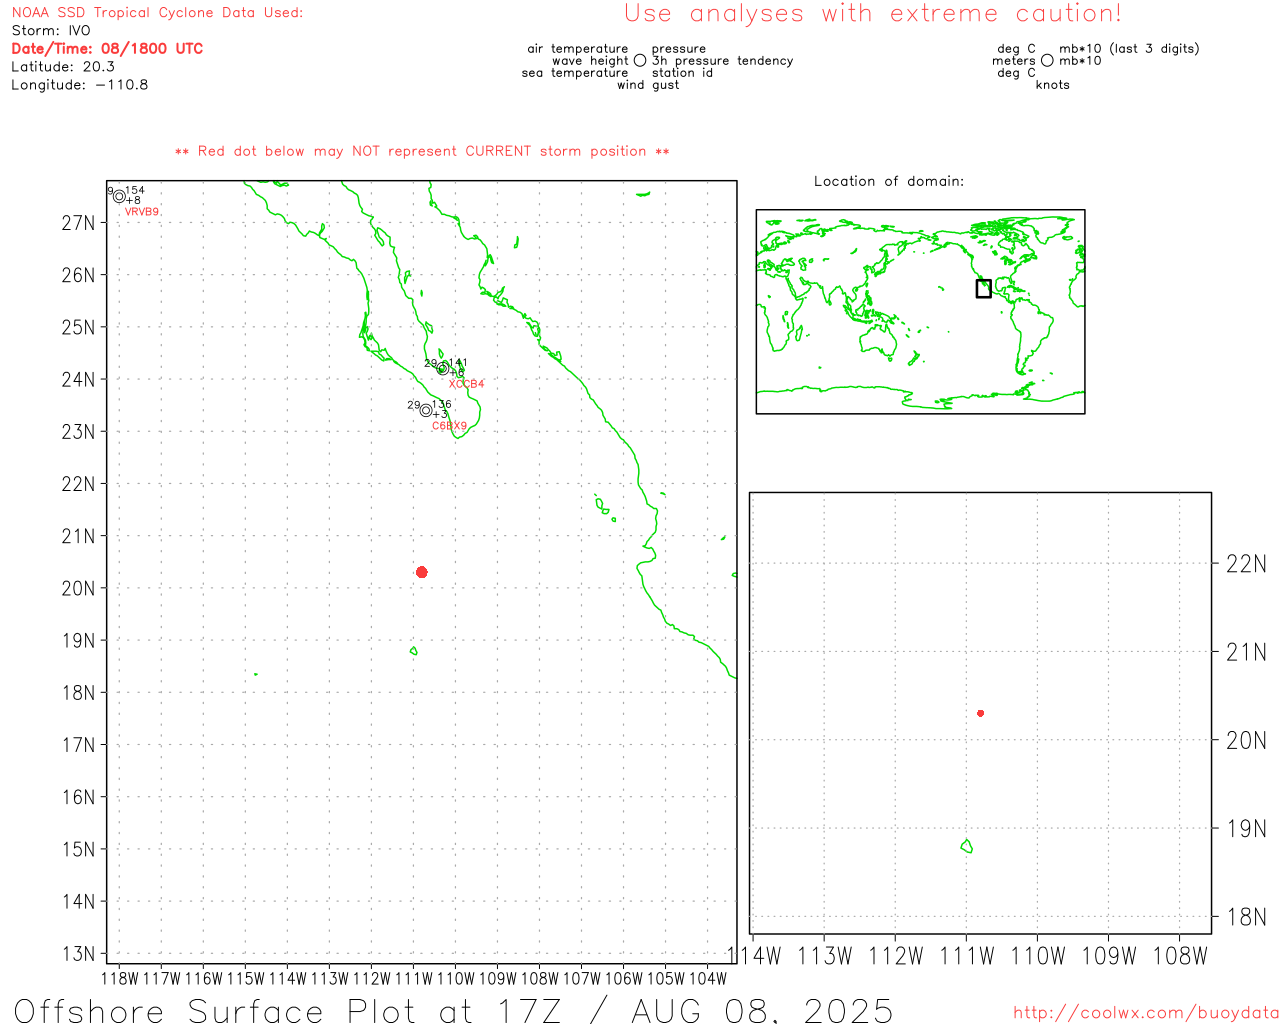Open the world map thumbnail under 'Location of domain'

(920, 311)
